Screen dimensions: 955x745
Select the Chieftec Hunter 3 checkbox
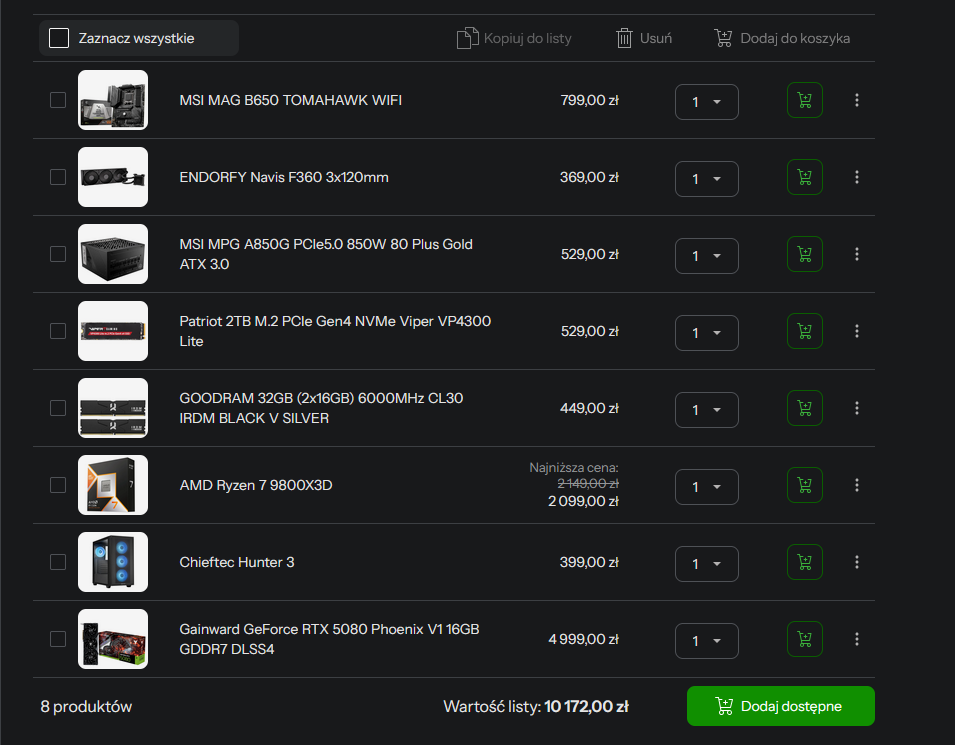[58, 562]
